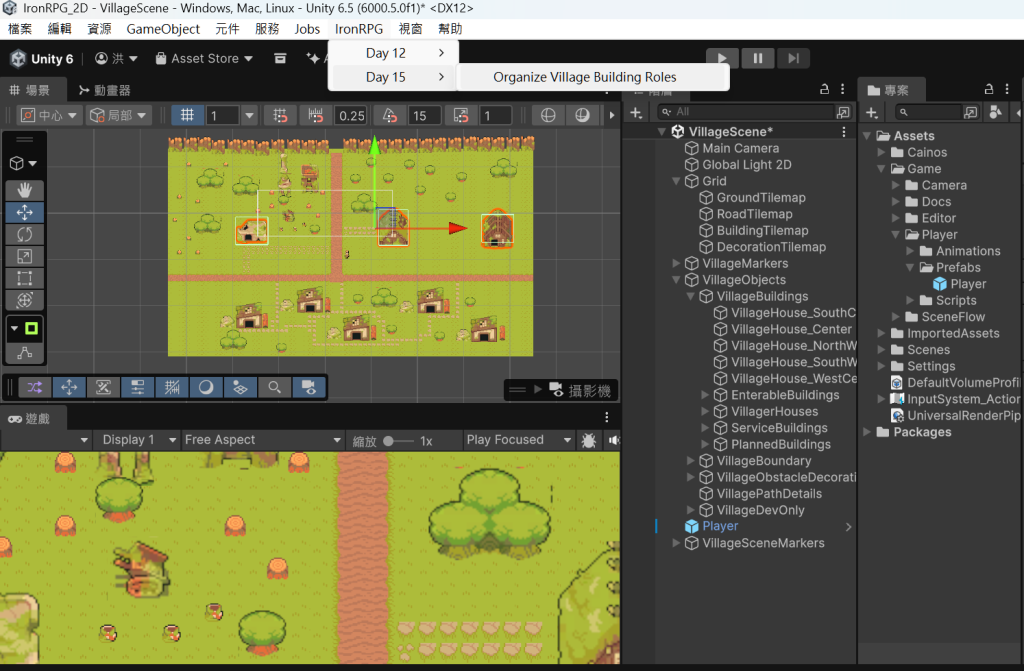Image resolution: width=1024 pixels, height=671 pixels.
Task: Select the Rotate tool
Action: point(25,234)
